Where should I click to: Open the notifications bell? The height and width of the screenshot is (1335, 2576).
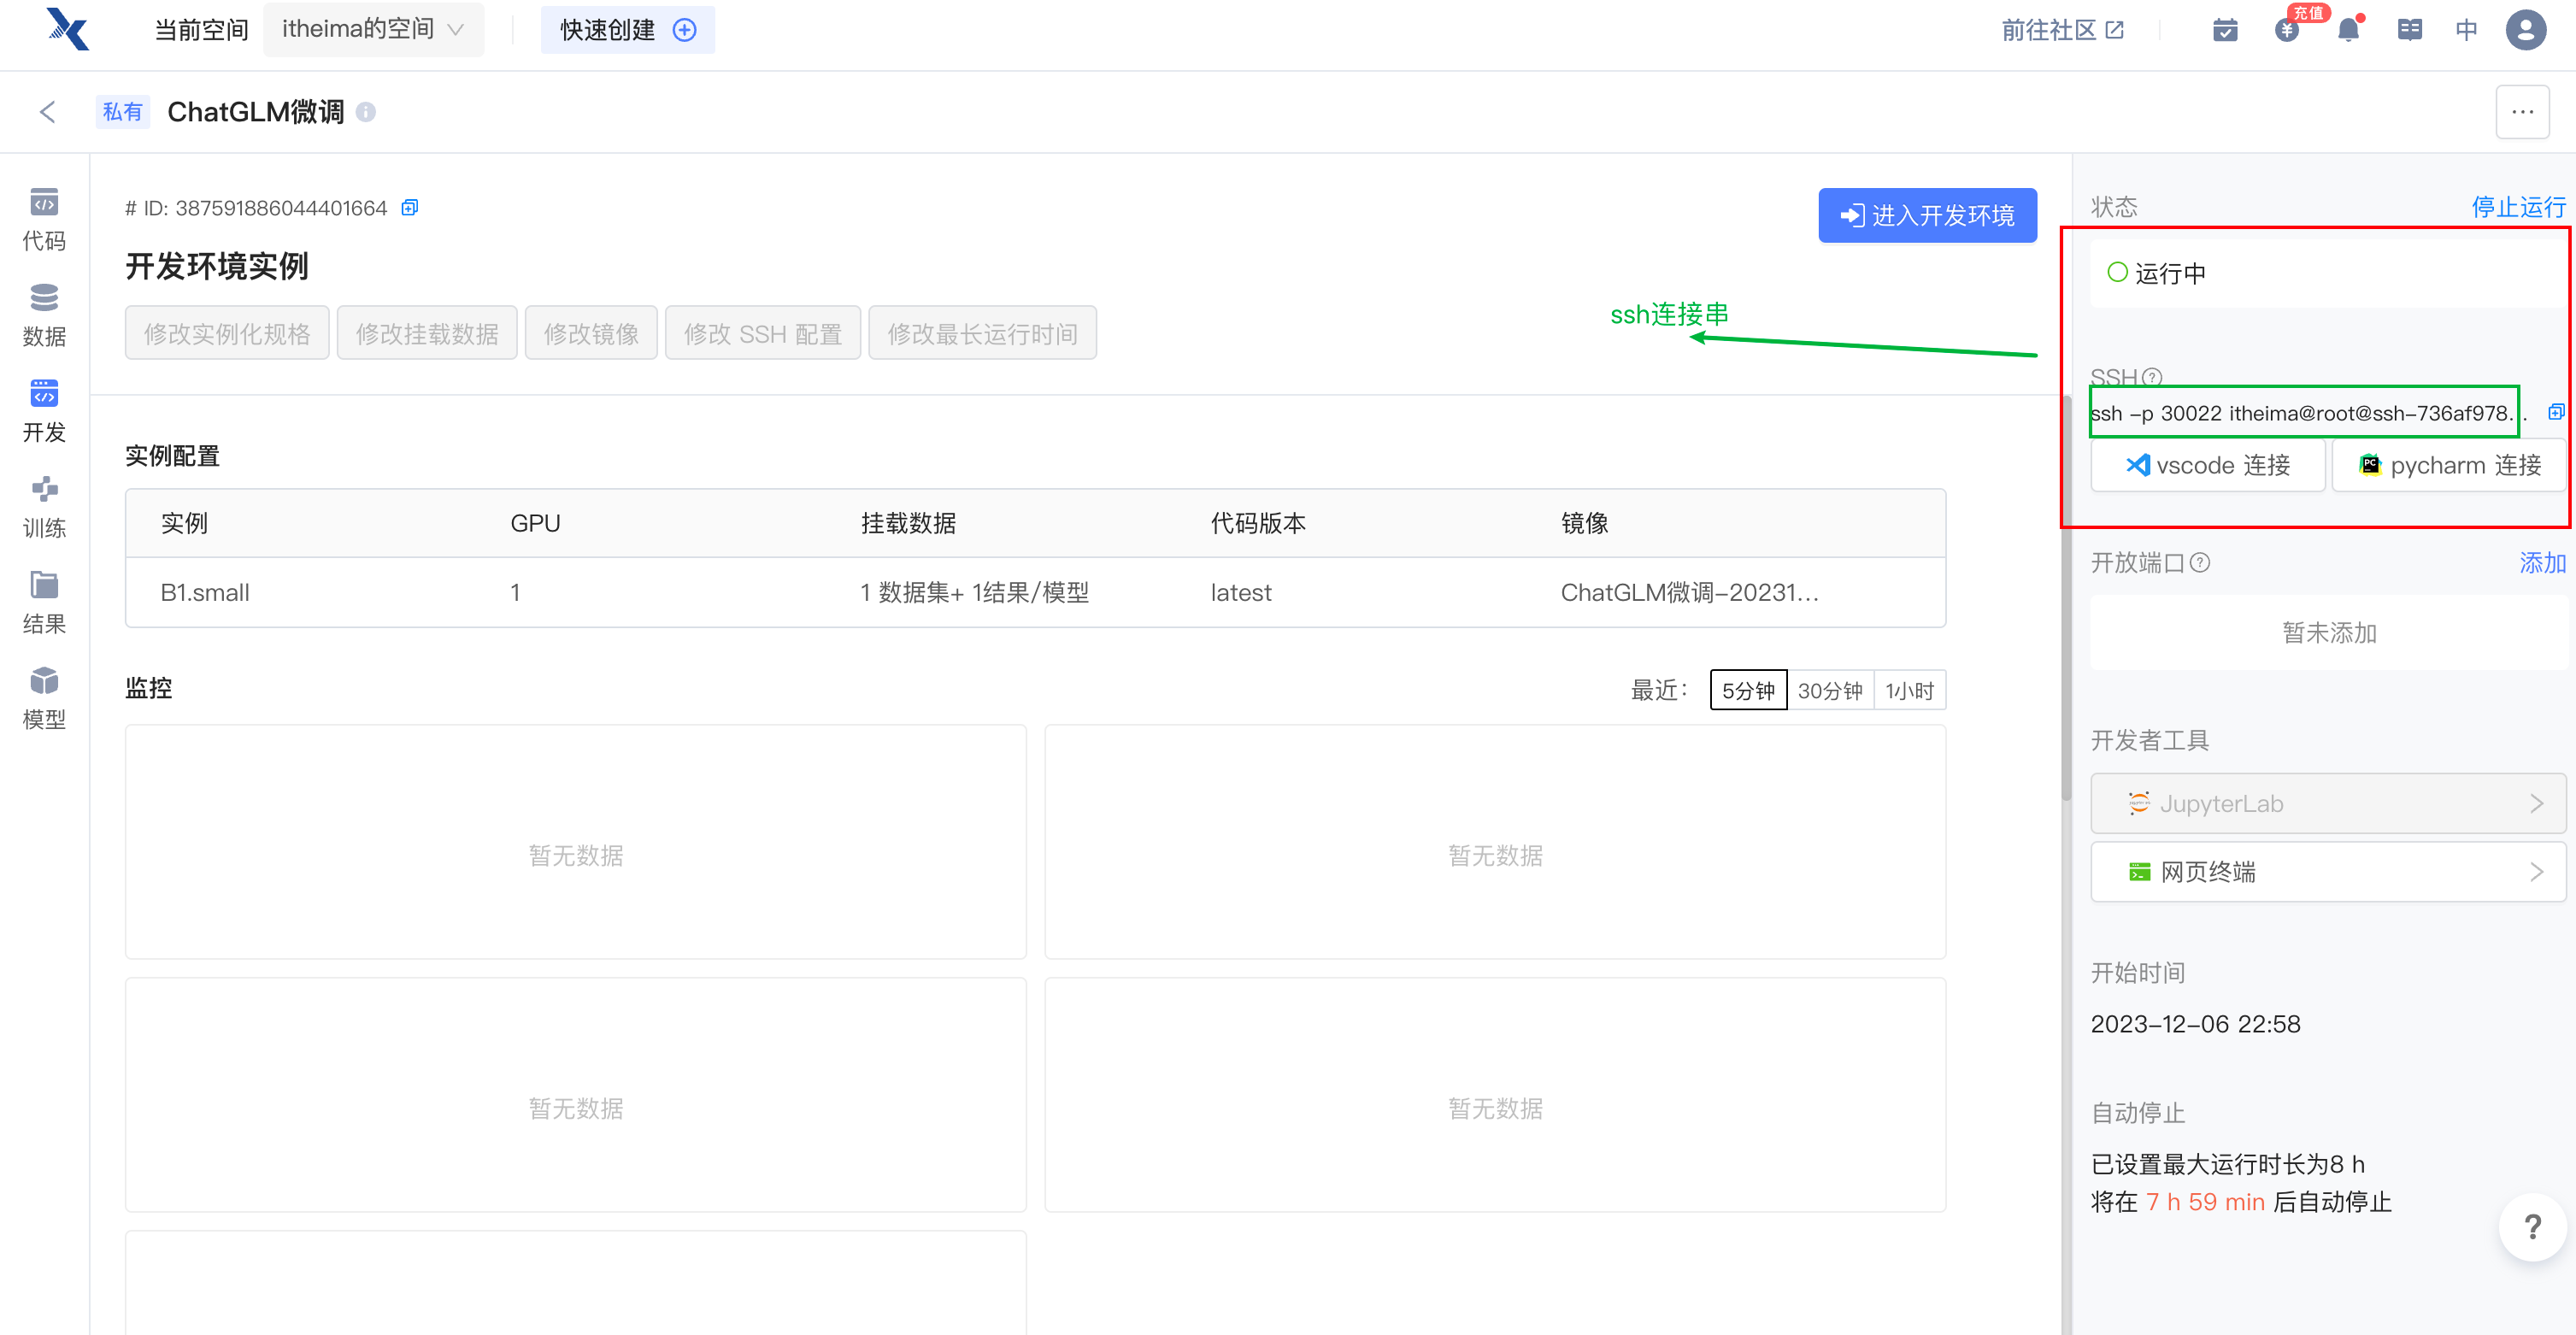pyautogui.click(x=2348, y=30)
